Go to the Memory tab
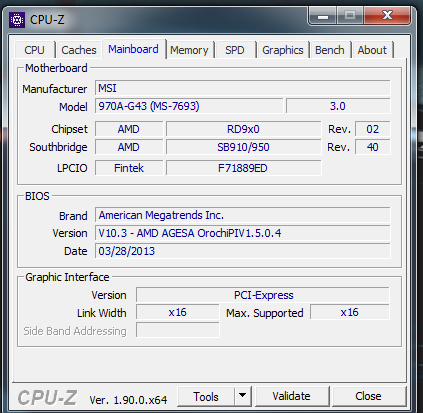423x413 pixels. (189, 50)
